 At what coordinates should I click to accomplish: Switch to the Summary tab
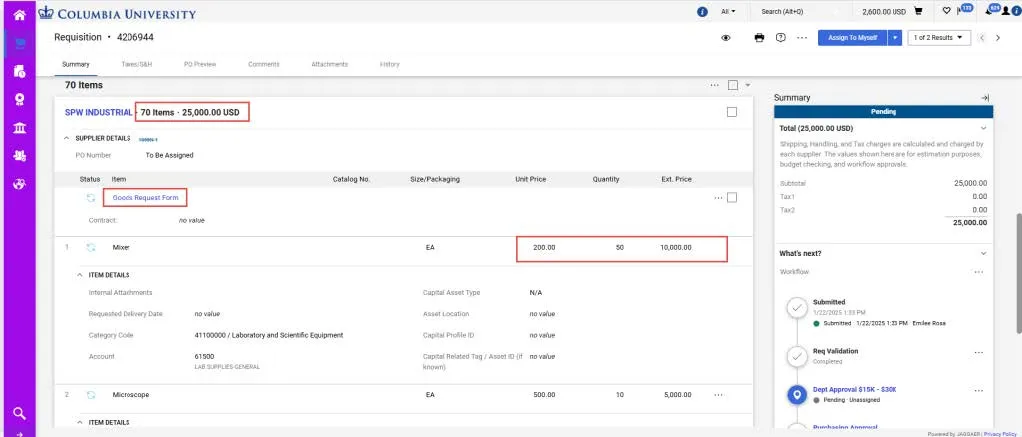[76, 65]
